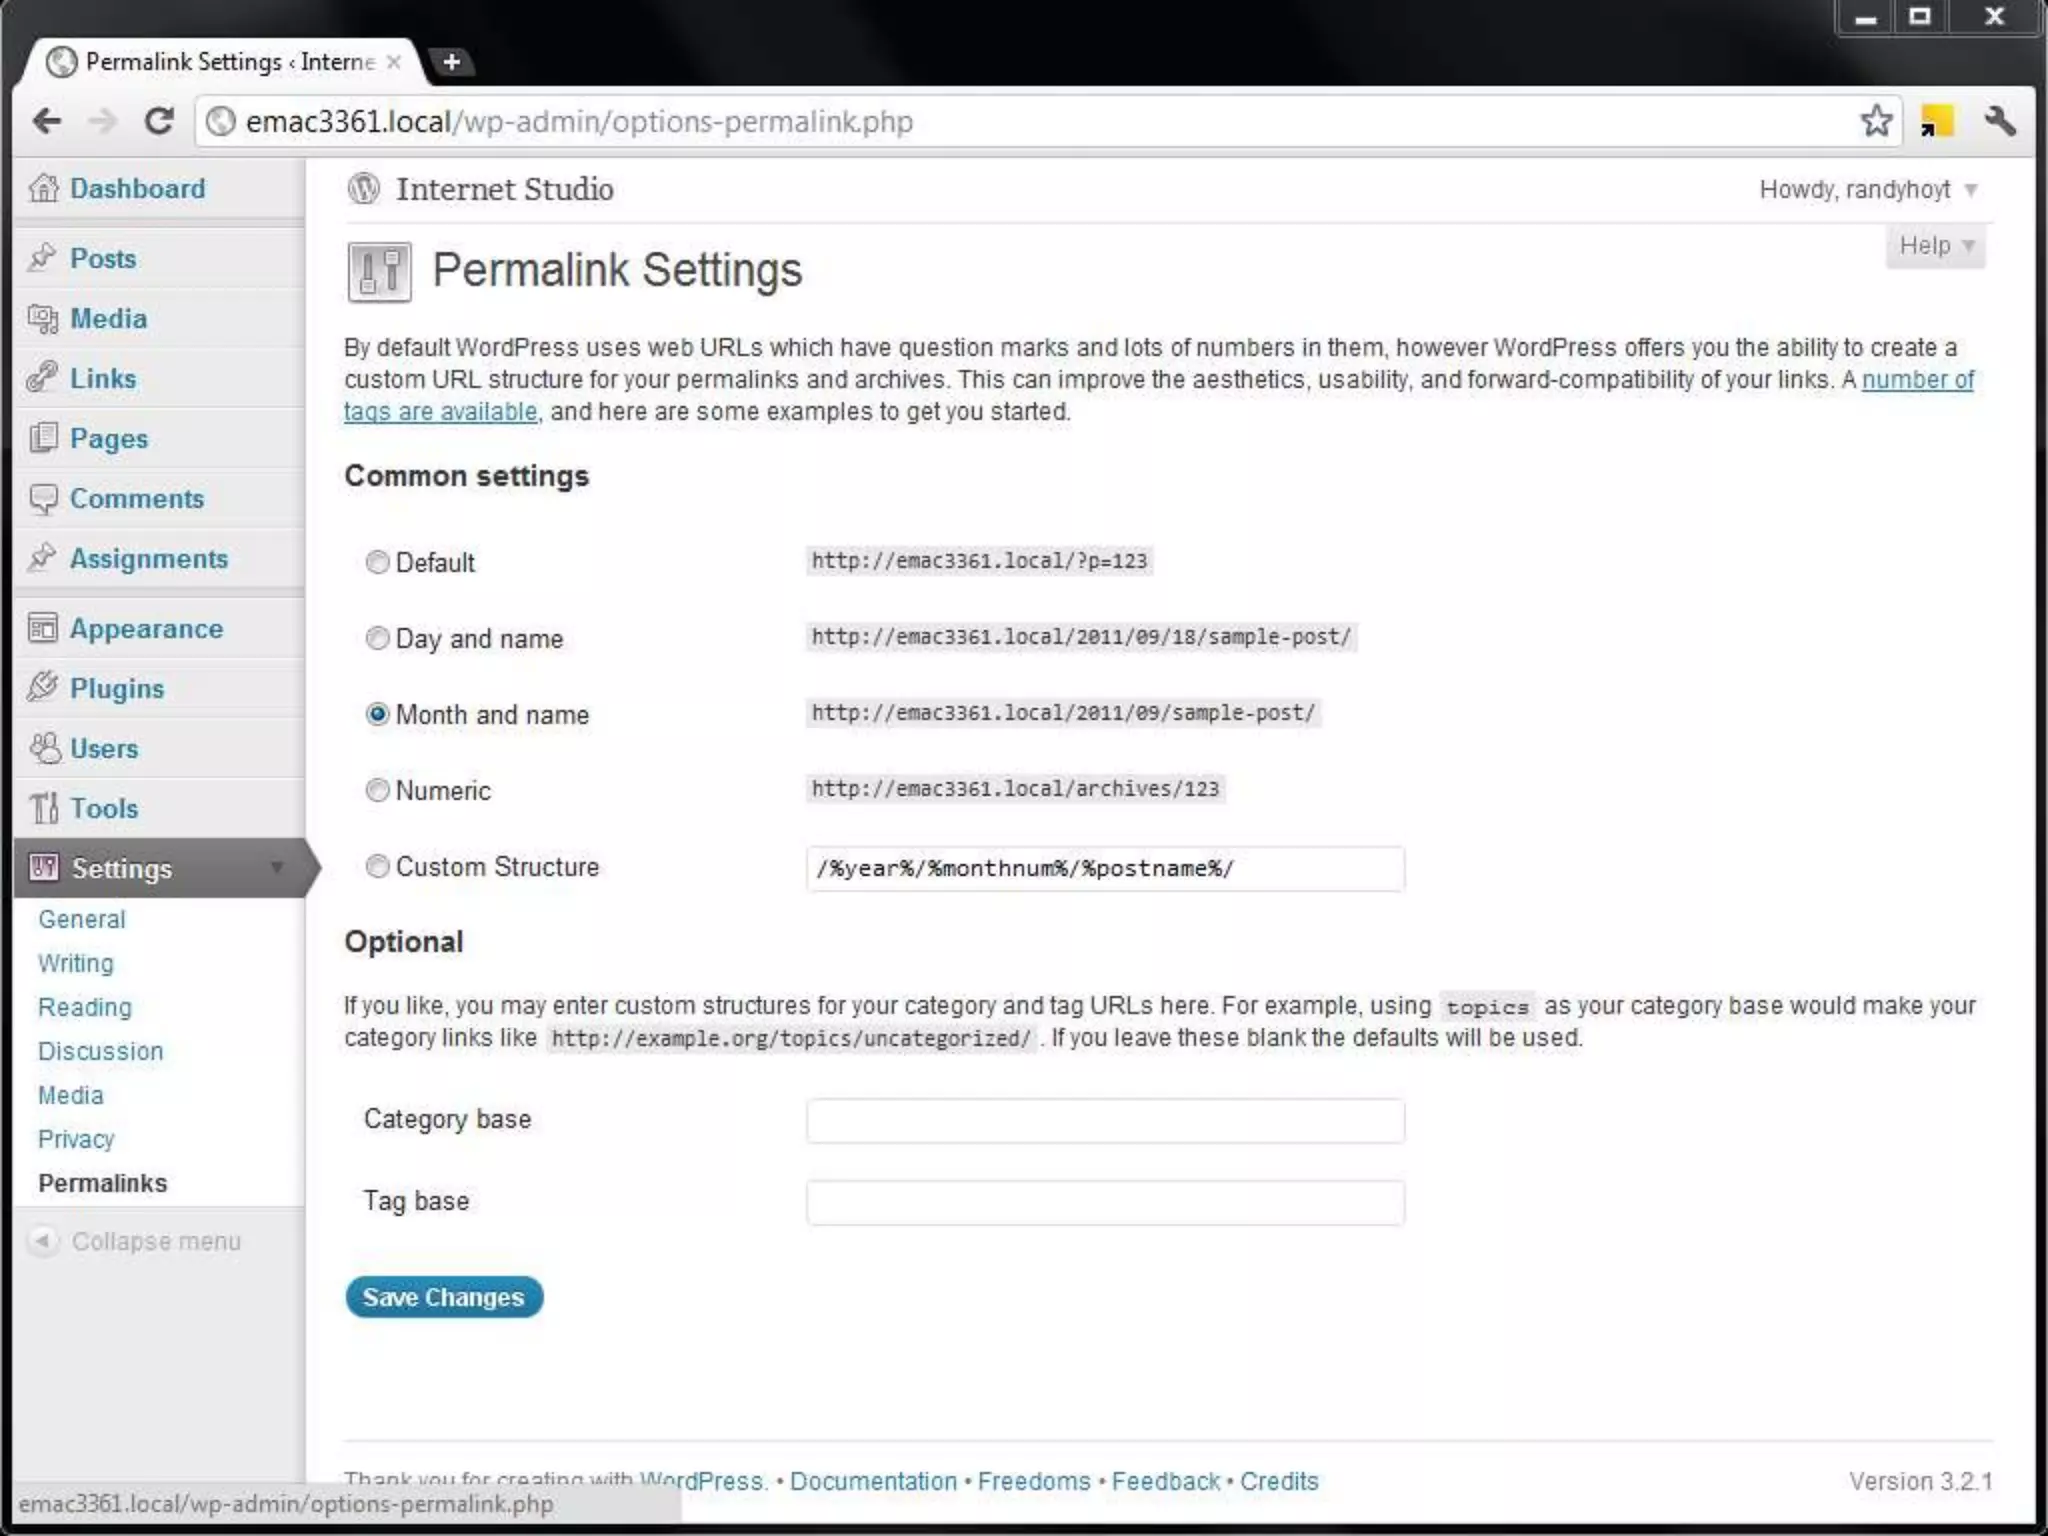The image size is (2048, 1536).
Task: Collapse the Settings menu arrow
Action: (x=277, y=868)
